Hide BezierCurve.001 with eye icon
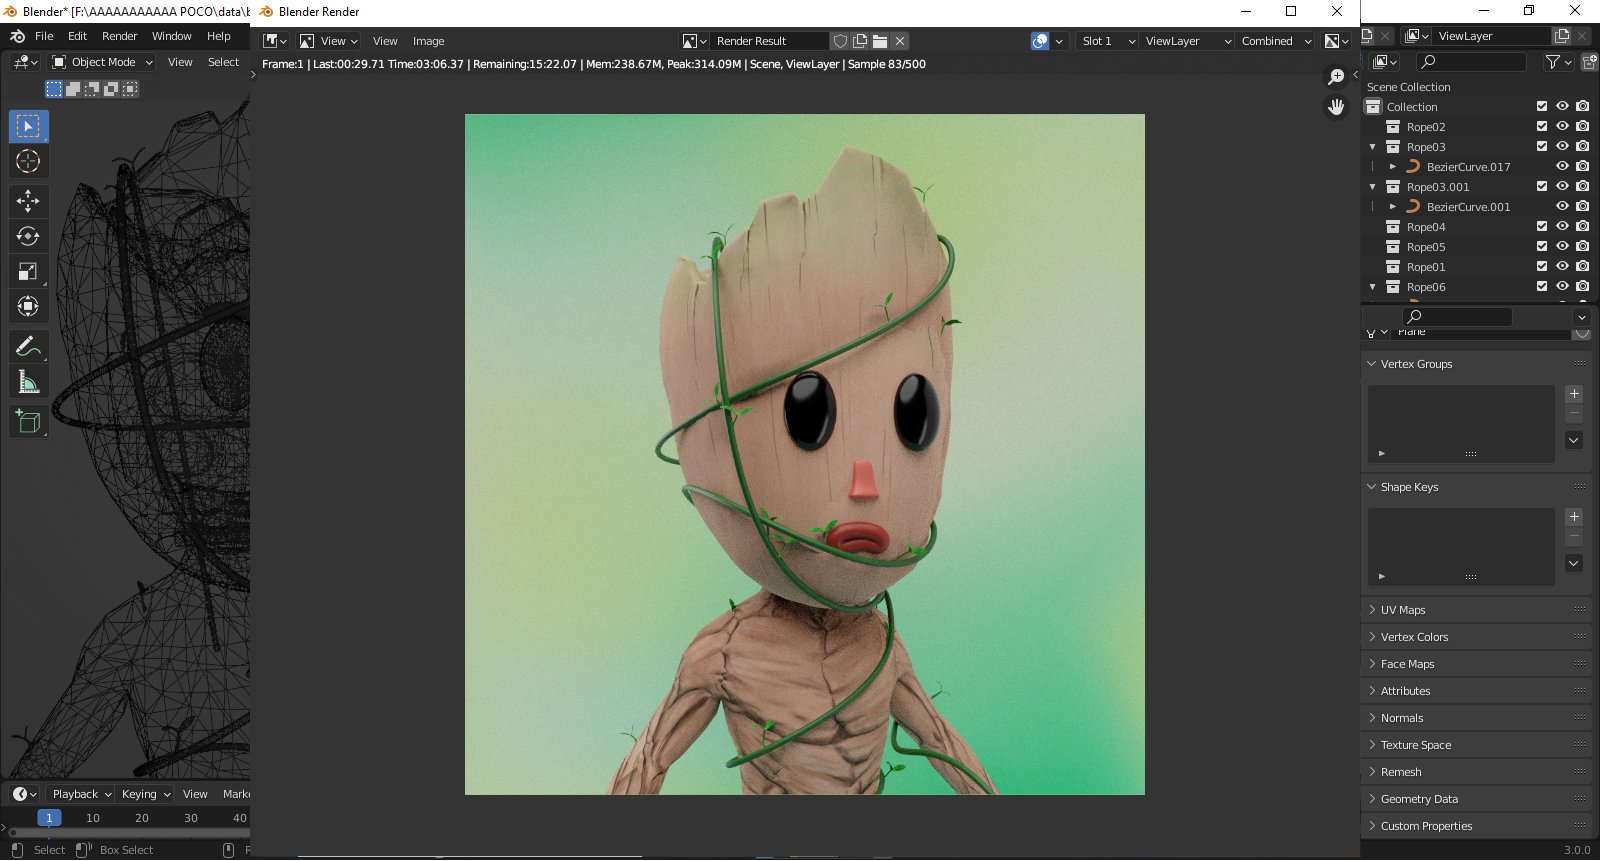 click(1562, 207)
